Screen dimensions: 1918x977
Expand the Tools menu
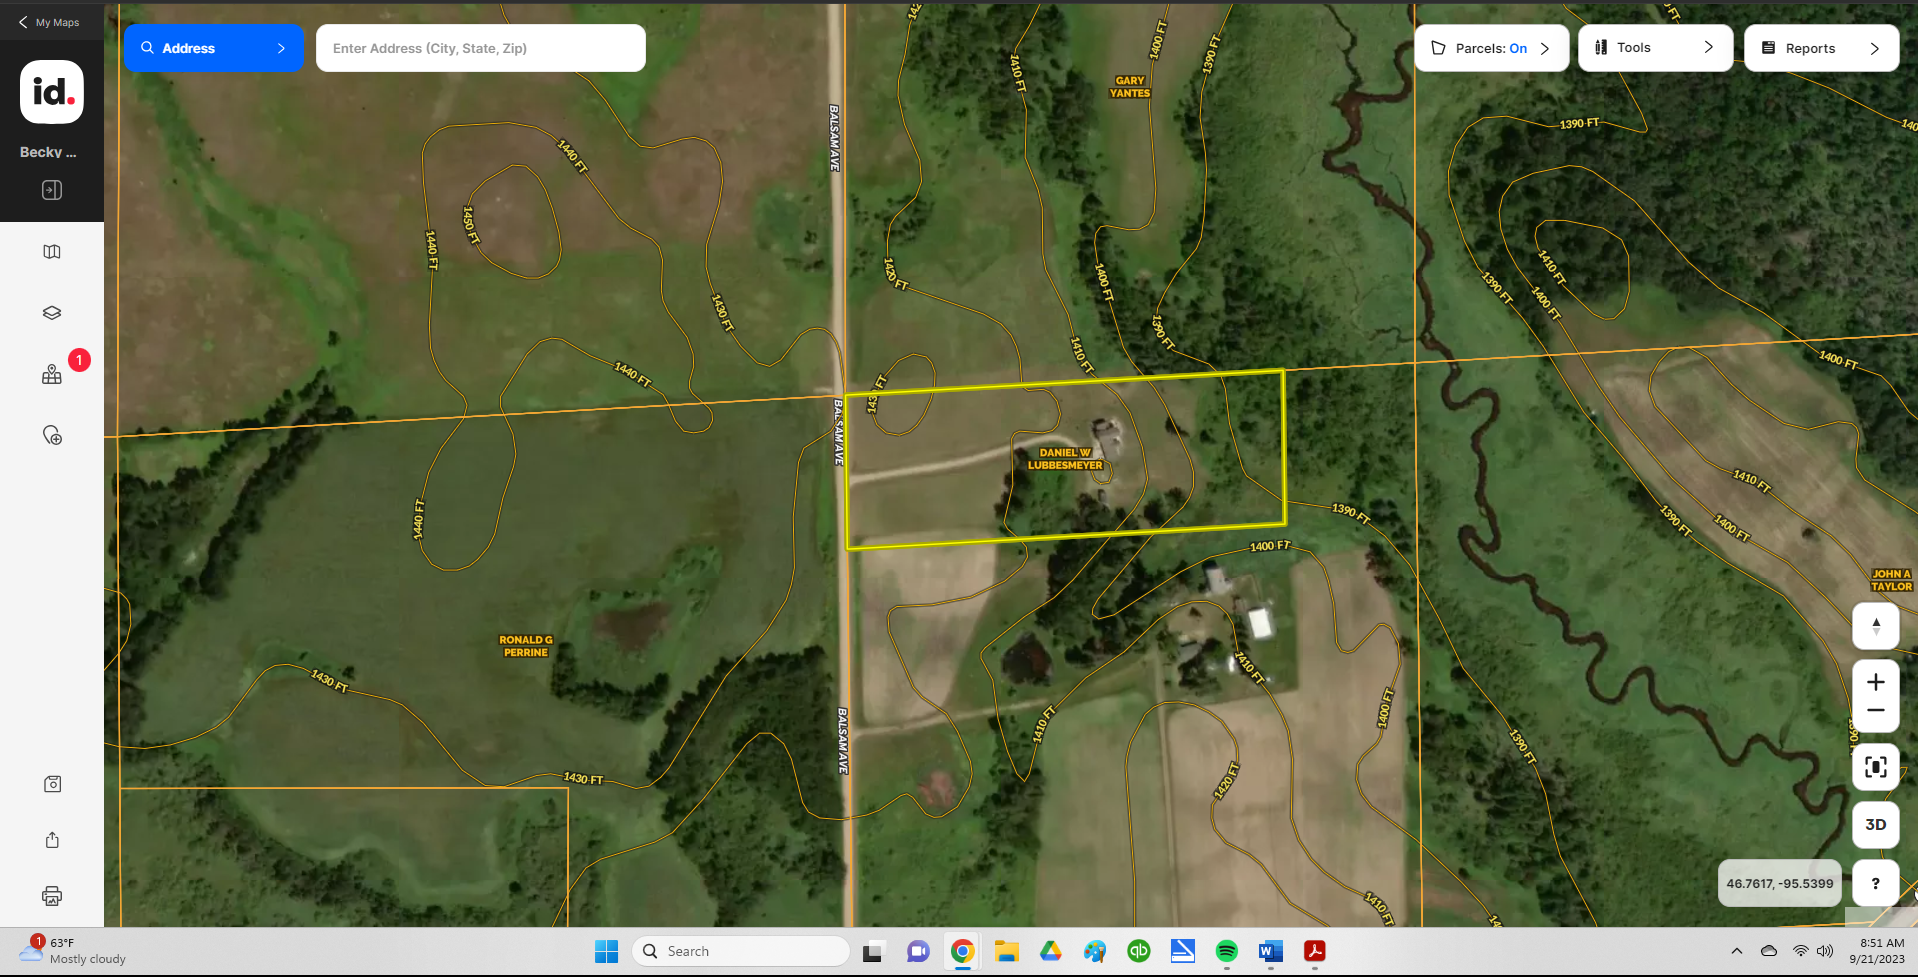1654,48
